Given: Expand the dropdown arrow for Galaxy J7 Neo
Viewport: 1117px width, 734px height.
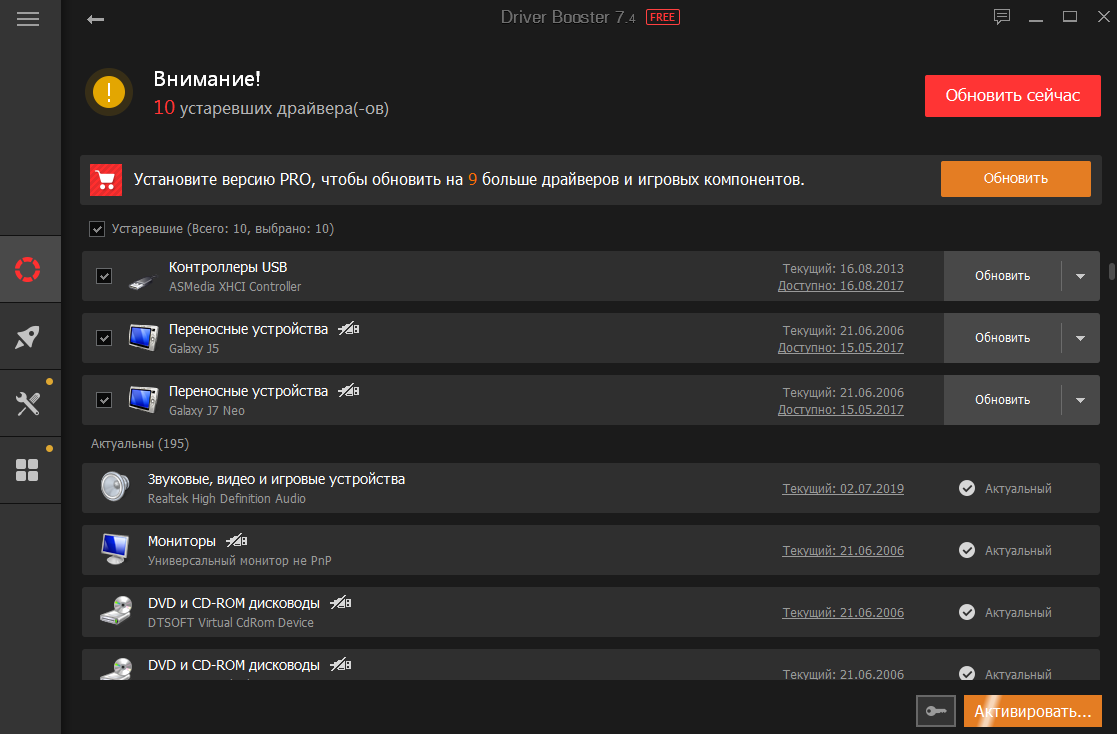Looking at the screenshot, I should [1081, 400].
